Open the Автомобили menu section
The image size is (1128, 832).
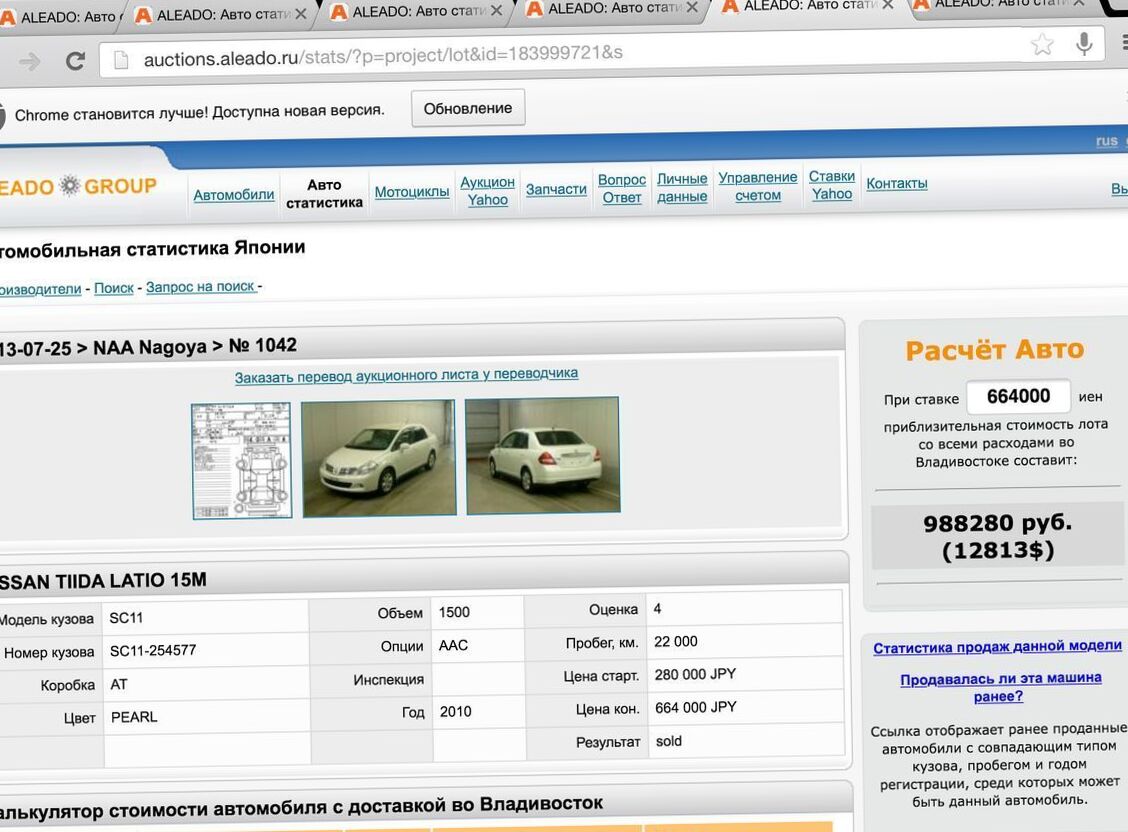tap(234, 194)
